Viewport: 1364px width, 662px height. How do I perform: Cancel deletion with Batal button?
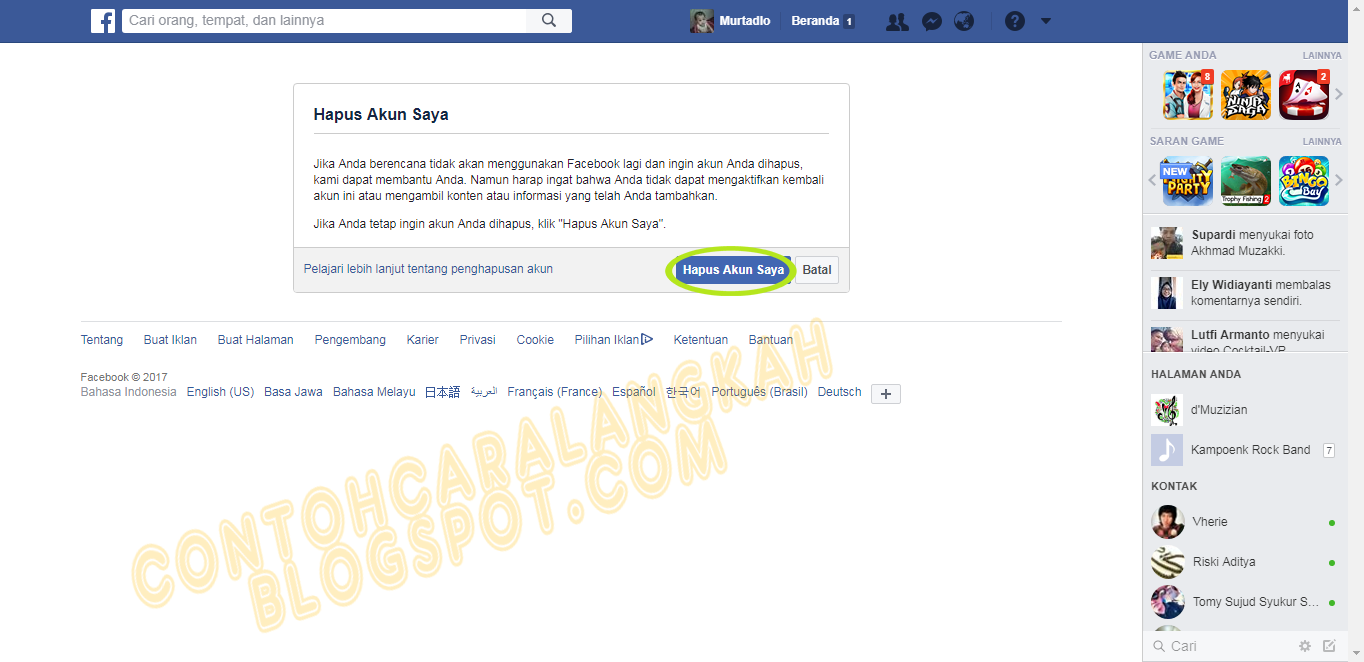[817, 270]
